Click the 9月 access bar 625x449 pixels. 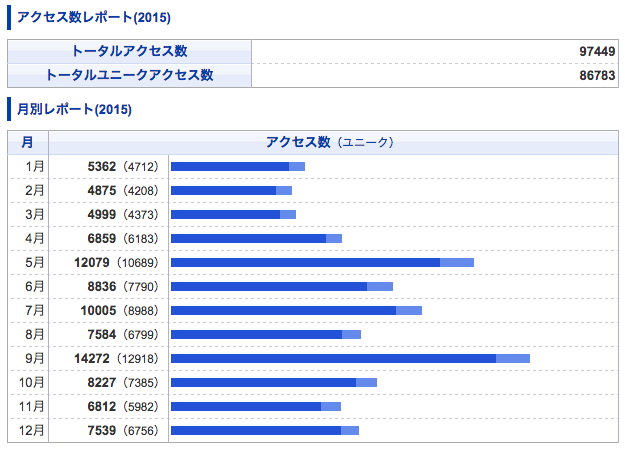coord(350,358)
